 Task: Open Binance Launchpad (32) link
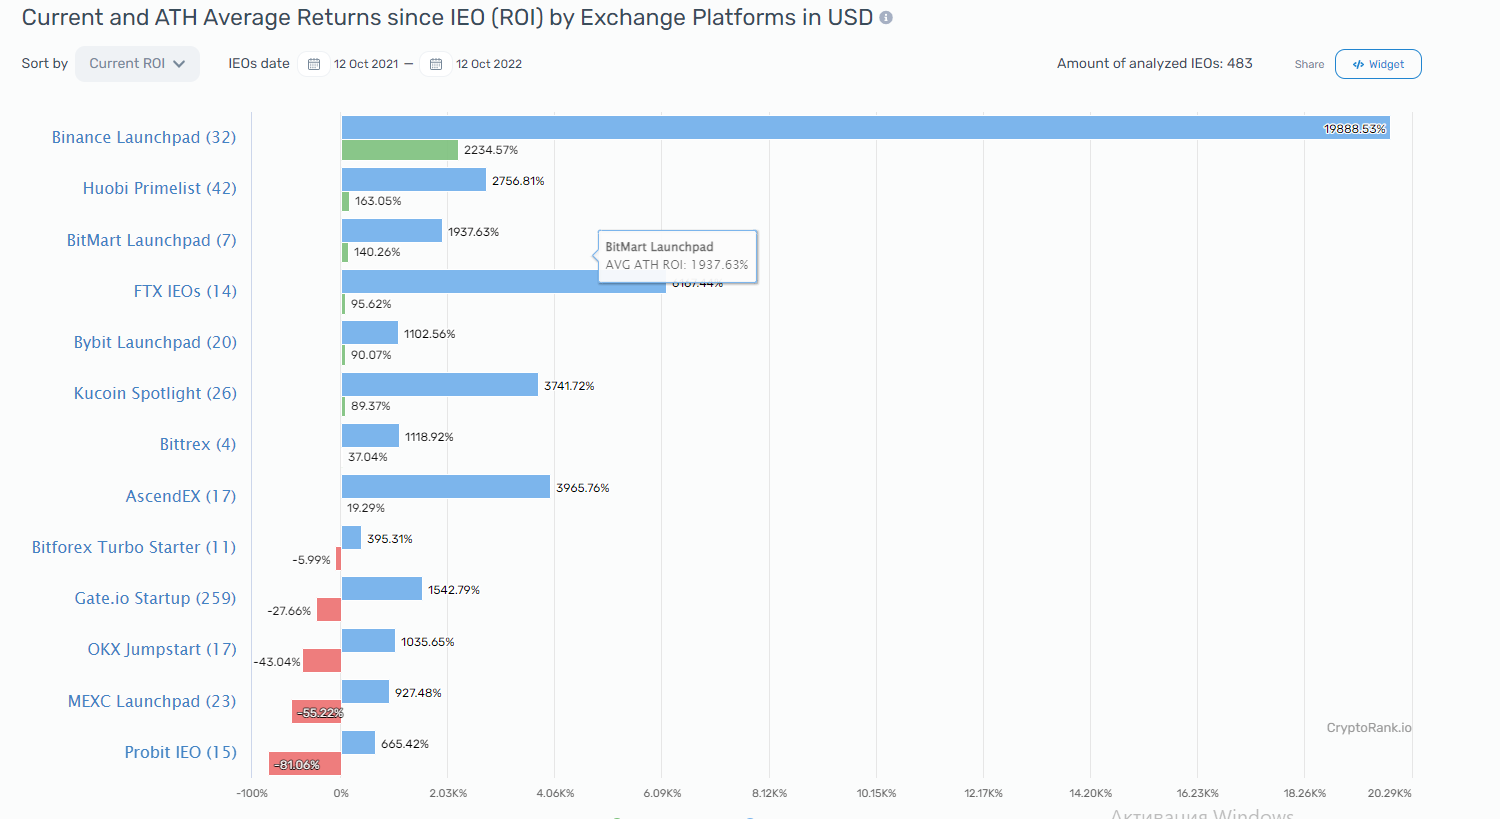144,138
